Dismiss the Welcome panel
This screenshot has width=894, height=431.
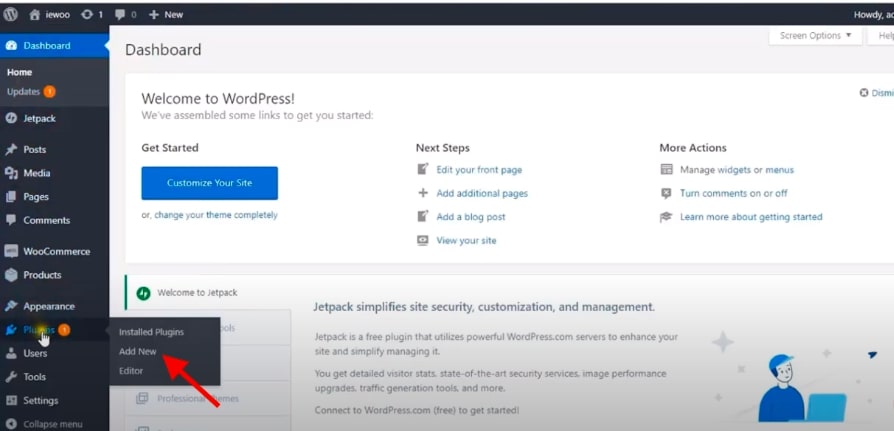876,93
